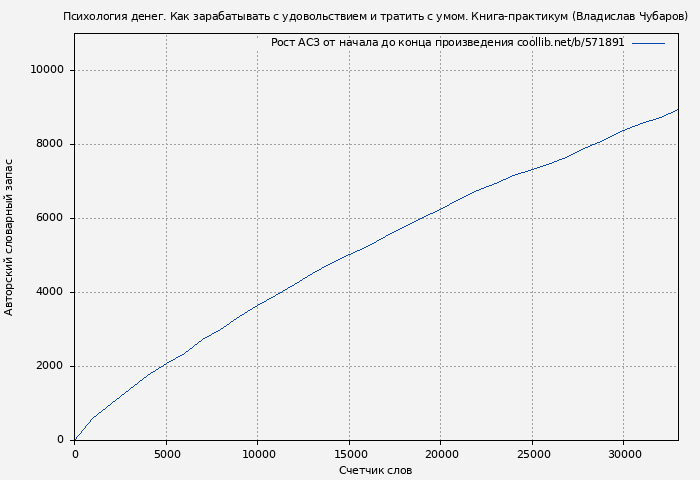Click the 30000 tick on the x-axis
Viewport: 700px width, 480px height.
(623, 453)
